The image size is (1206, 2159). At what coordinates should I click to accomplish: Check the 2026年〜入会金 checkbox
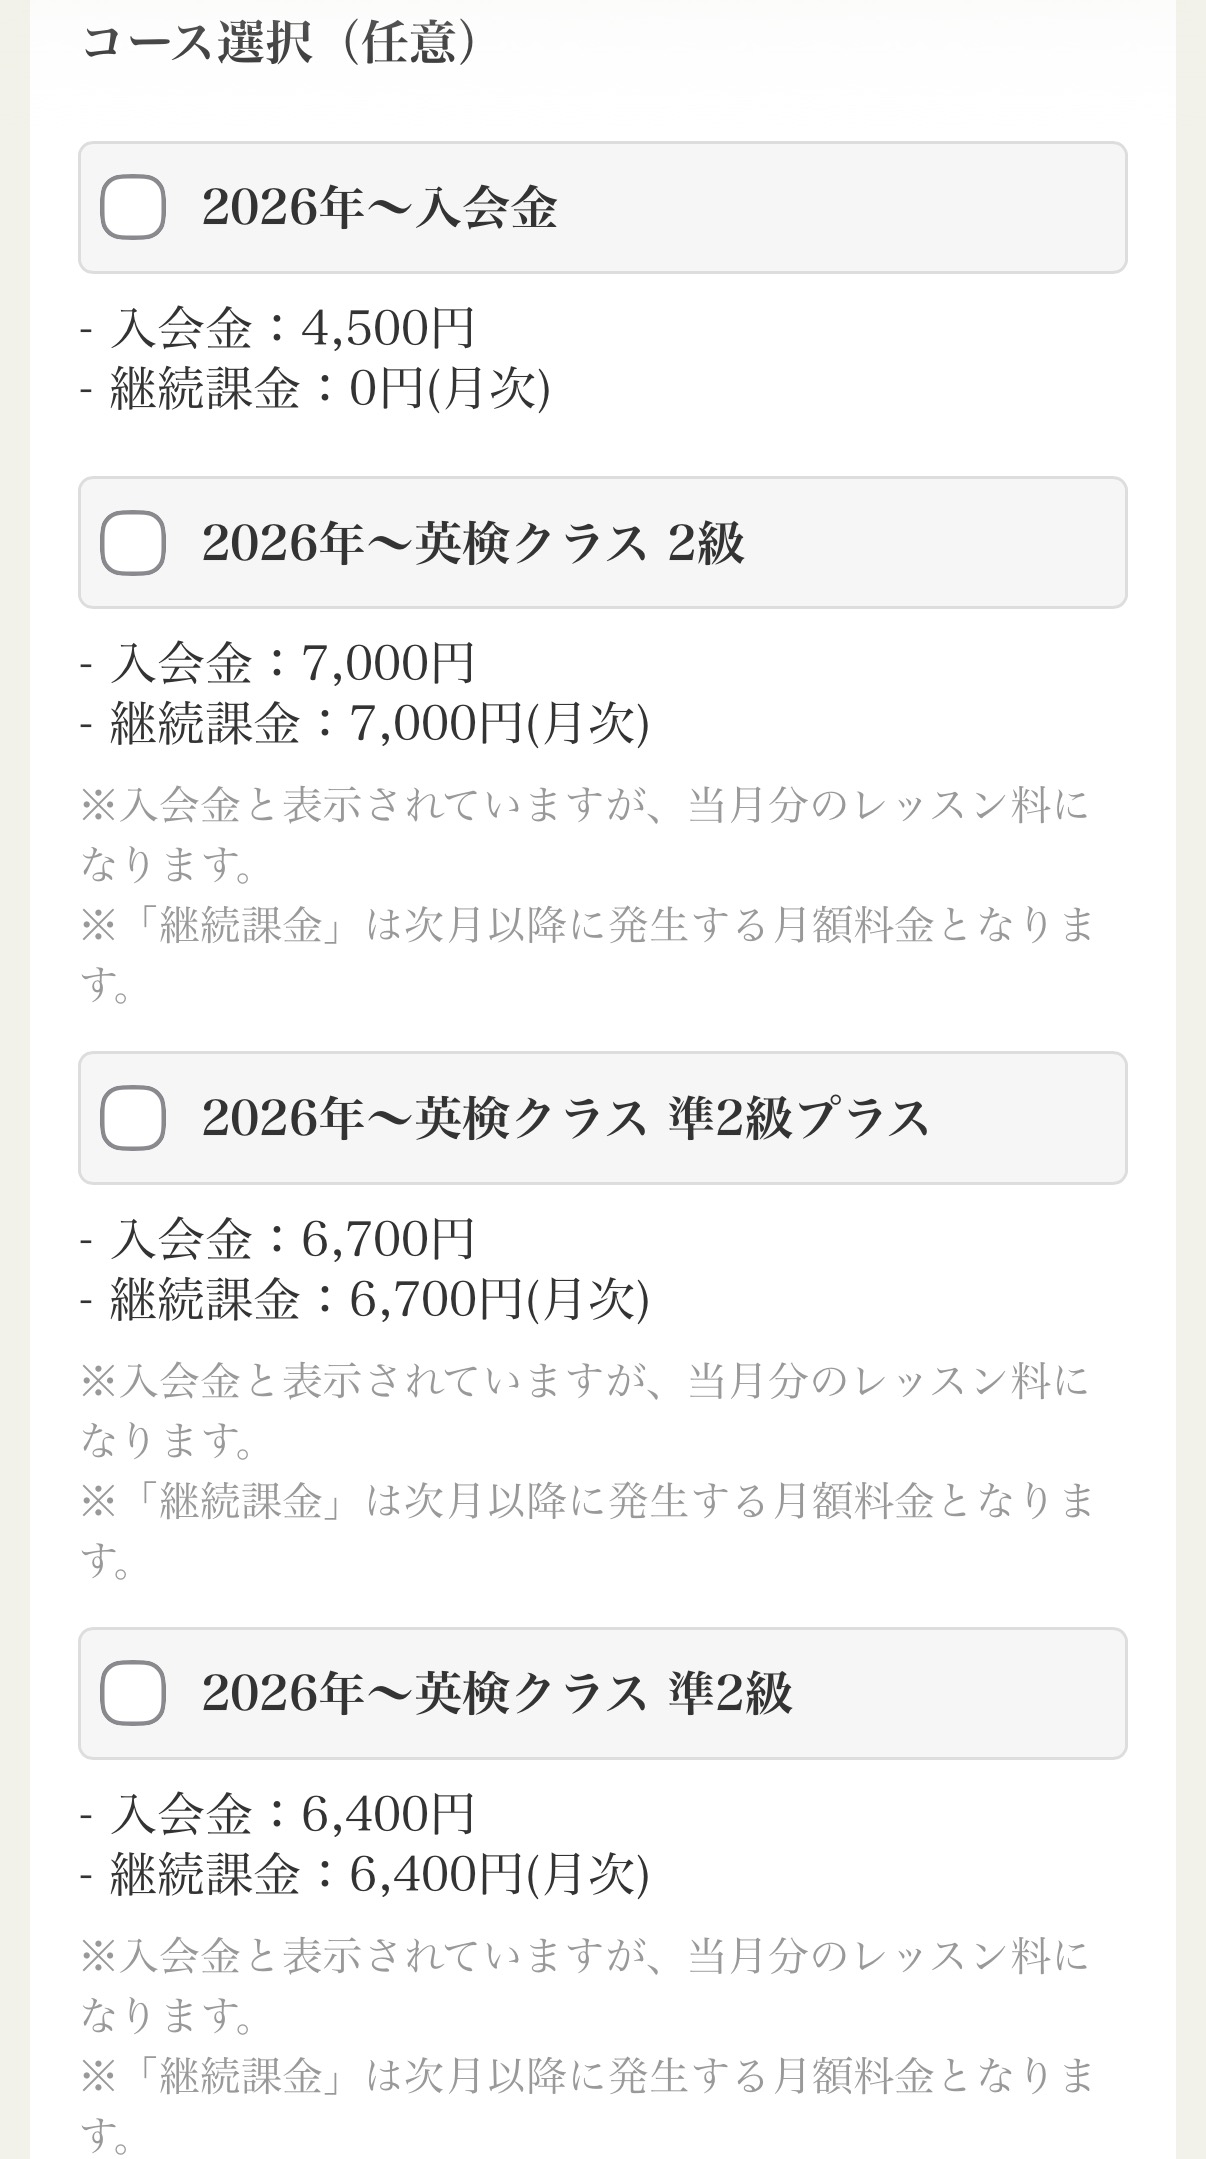[133, 207]
